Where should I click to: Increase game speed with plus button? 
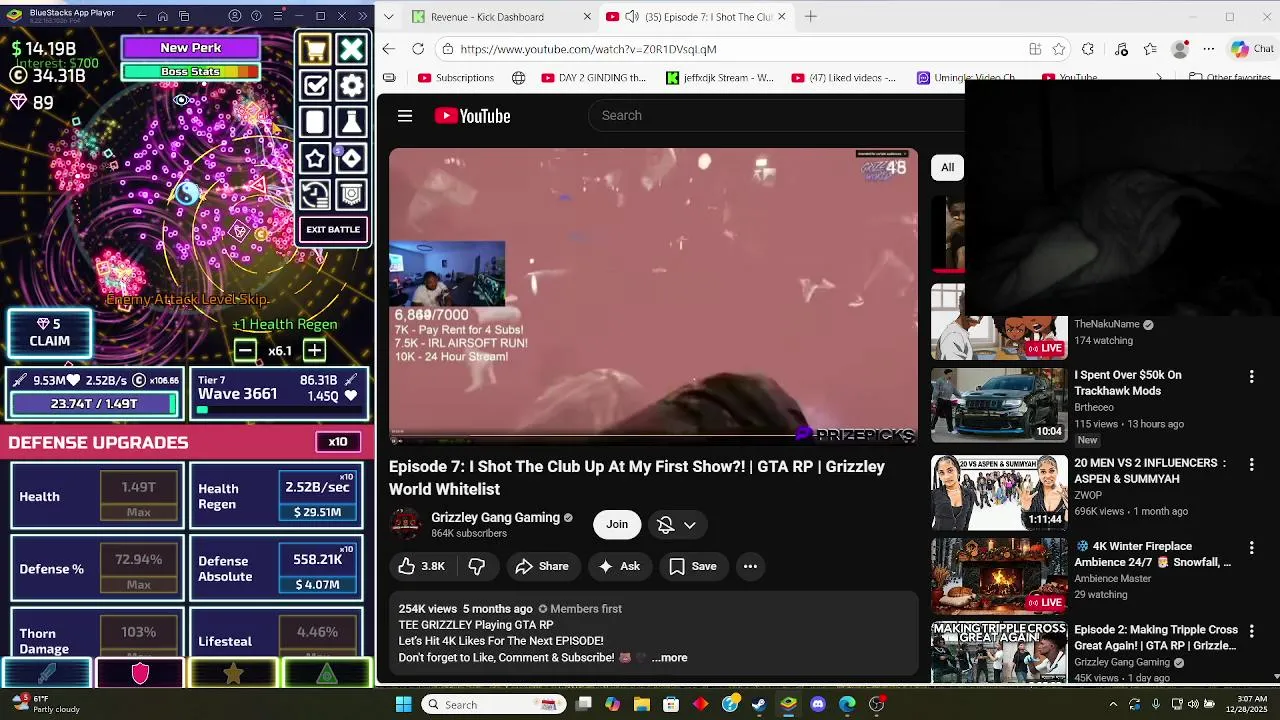pos(314,350)
